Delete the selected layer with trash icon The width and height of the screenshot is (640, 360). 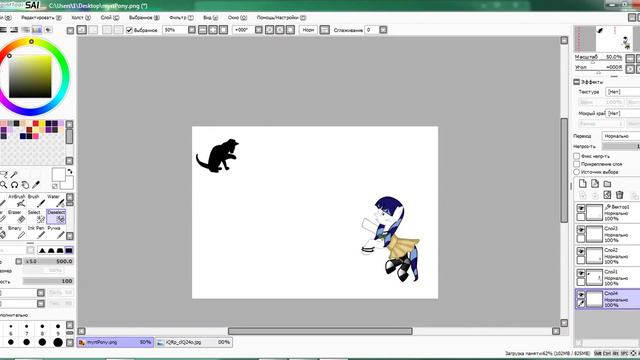tap(620, 195)
